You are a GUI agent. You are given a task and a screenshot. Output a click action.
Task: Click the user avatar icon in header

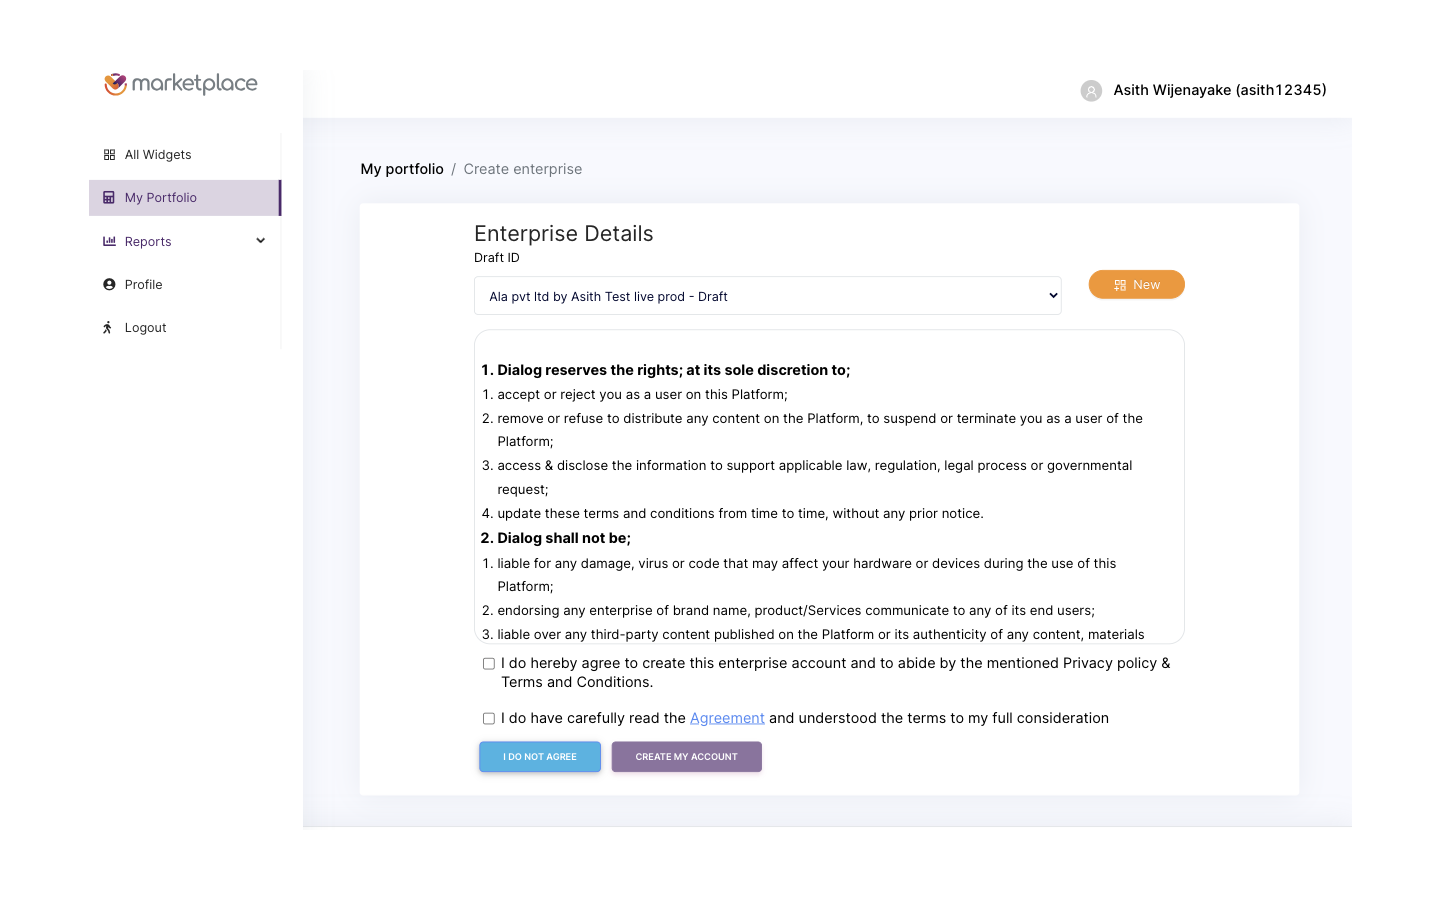(1091, 91)
